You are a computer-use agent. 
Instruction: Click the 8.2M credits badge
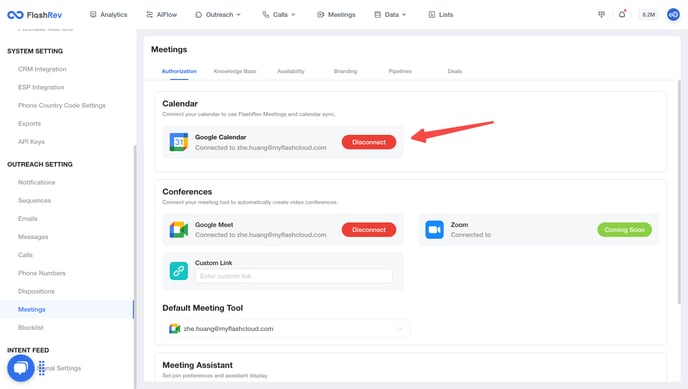[649, 14]
